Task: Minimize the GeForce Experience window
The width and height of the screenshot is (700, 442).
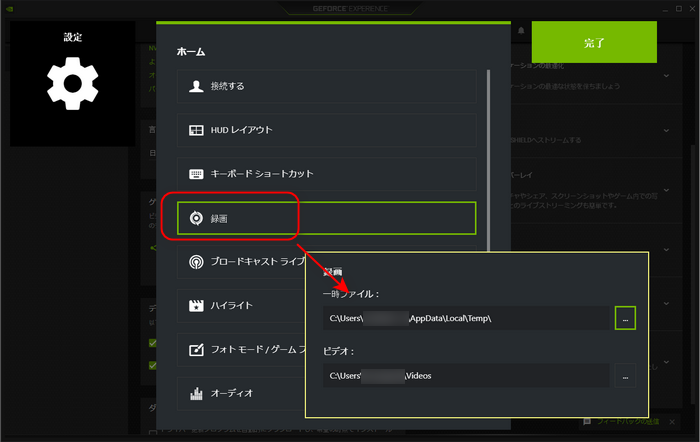Action: 665,8
